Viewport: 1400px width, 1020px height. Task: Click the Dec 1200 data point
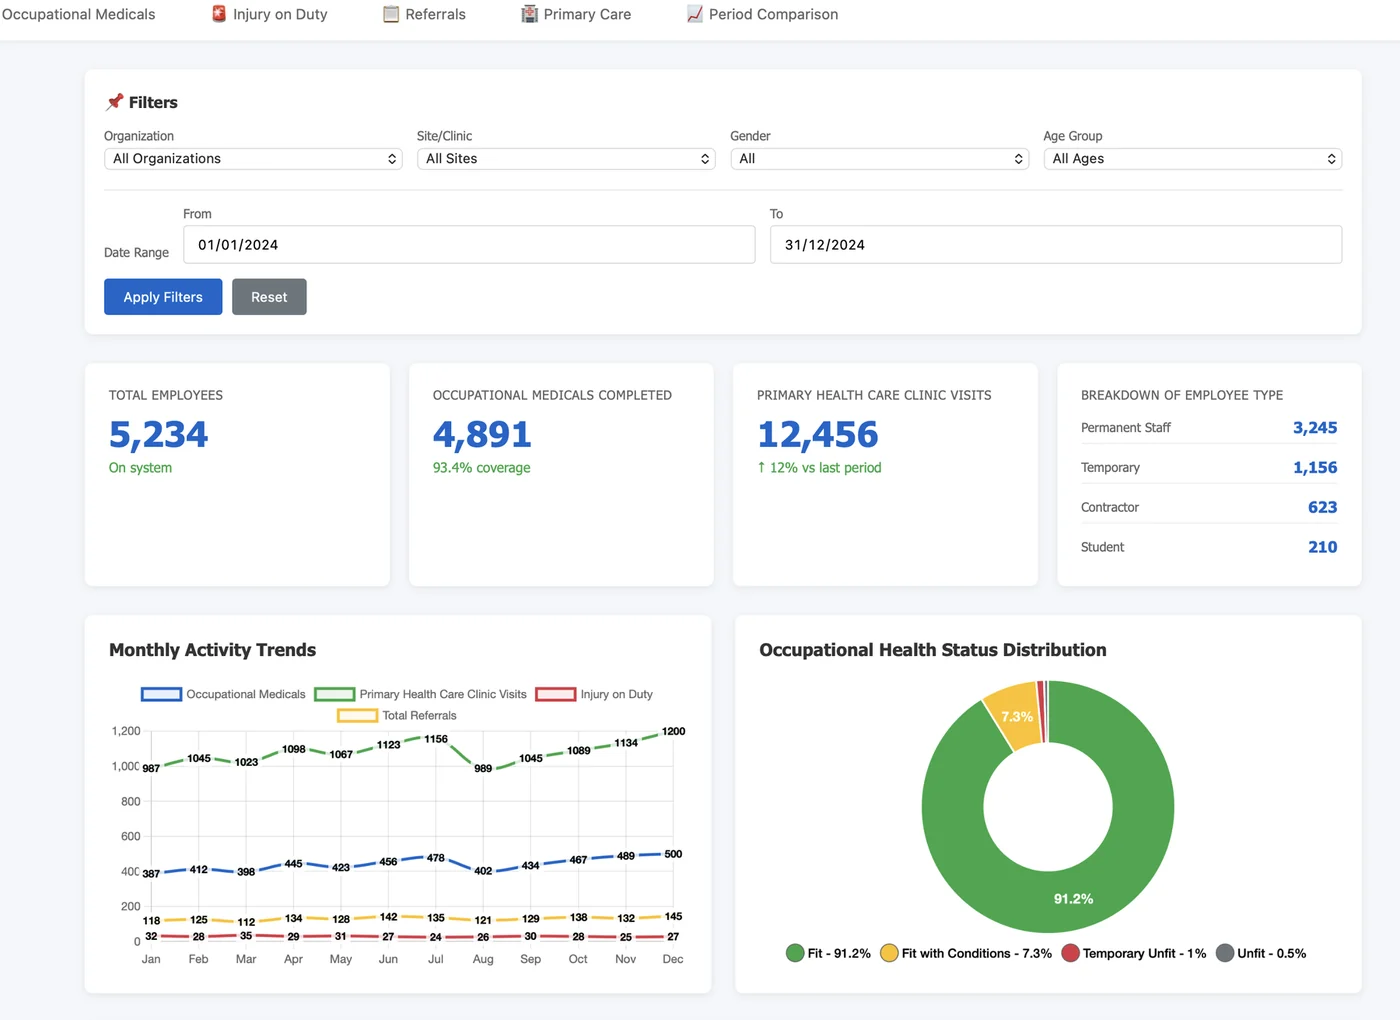[673, 732]
